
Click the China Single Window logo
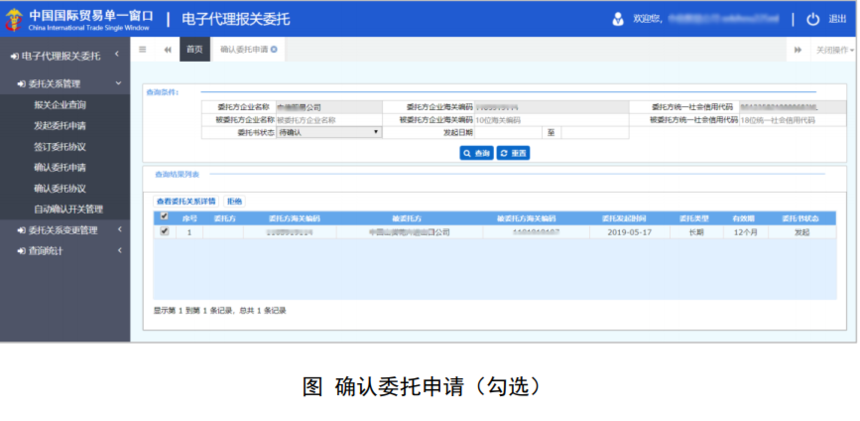coord(18,18)
